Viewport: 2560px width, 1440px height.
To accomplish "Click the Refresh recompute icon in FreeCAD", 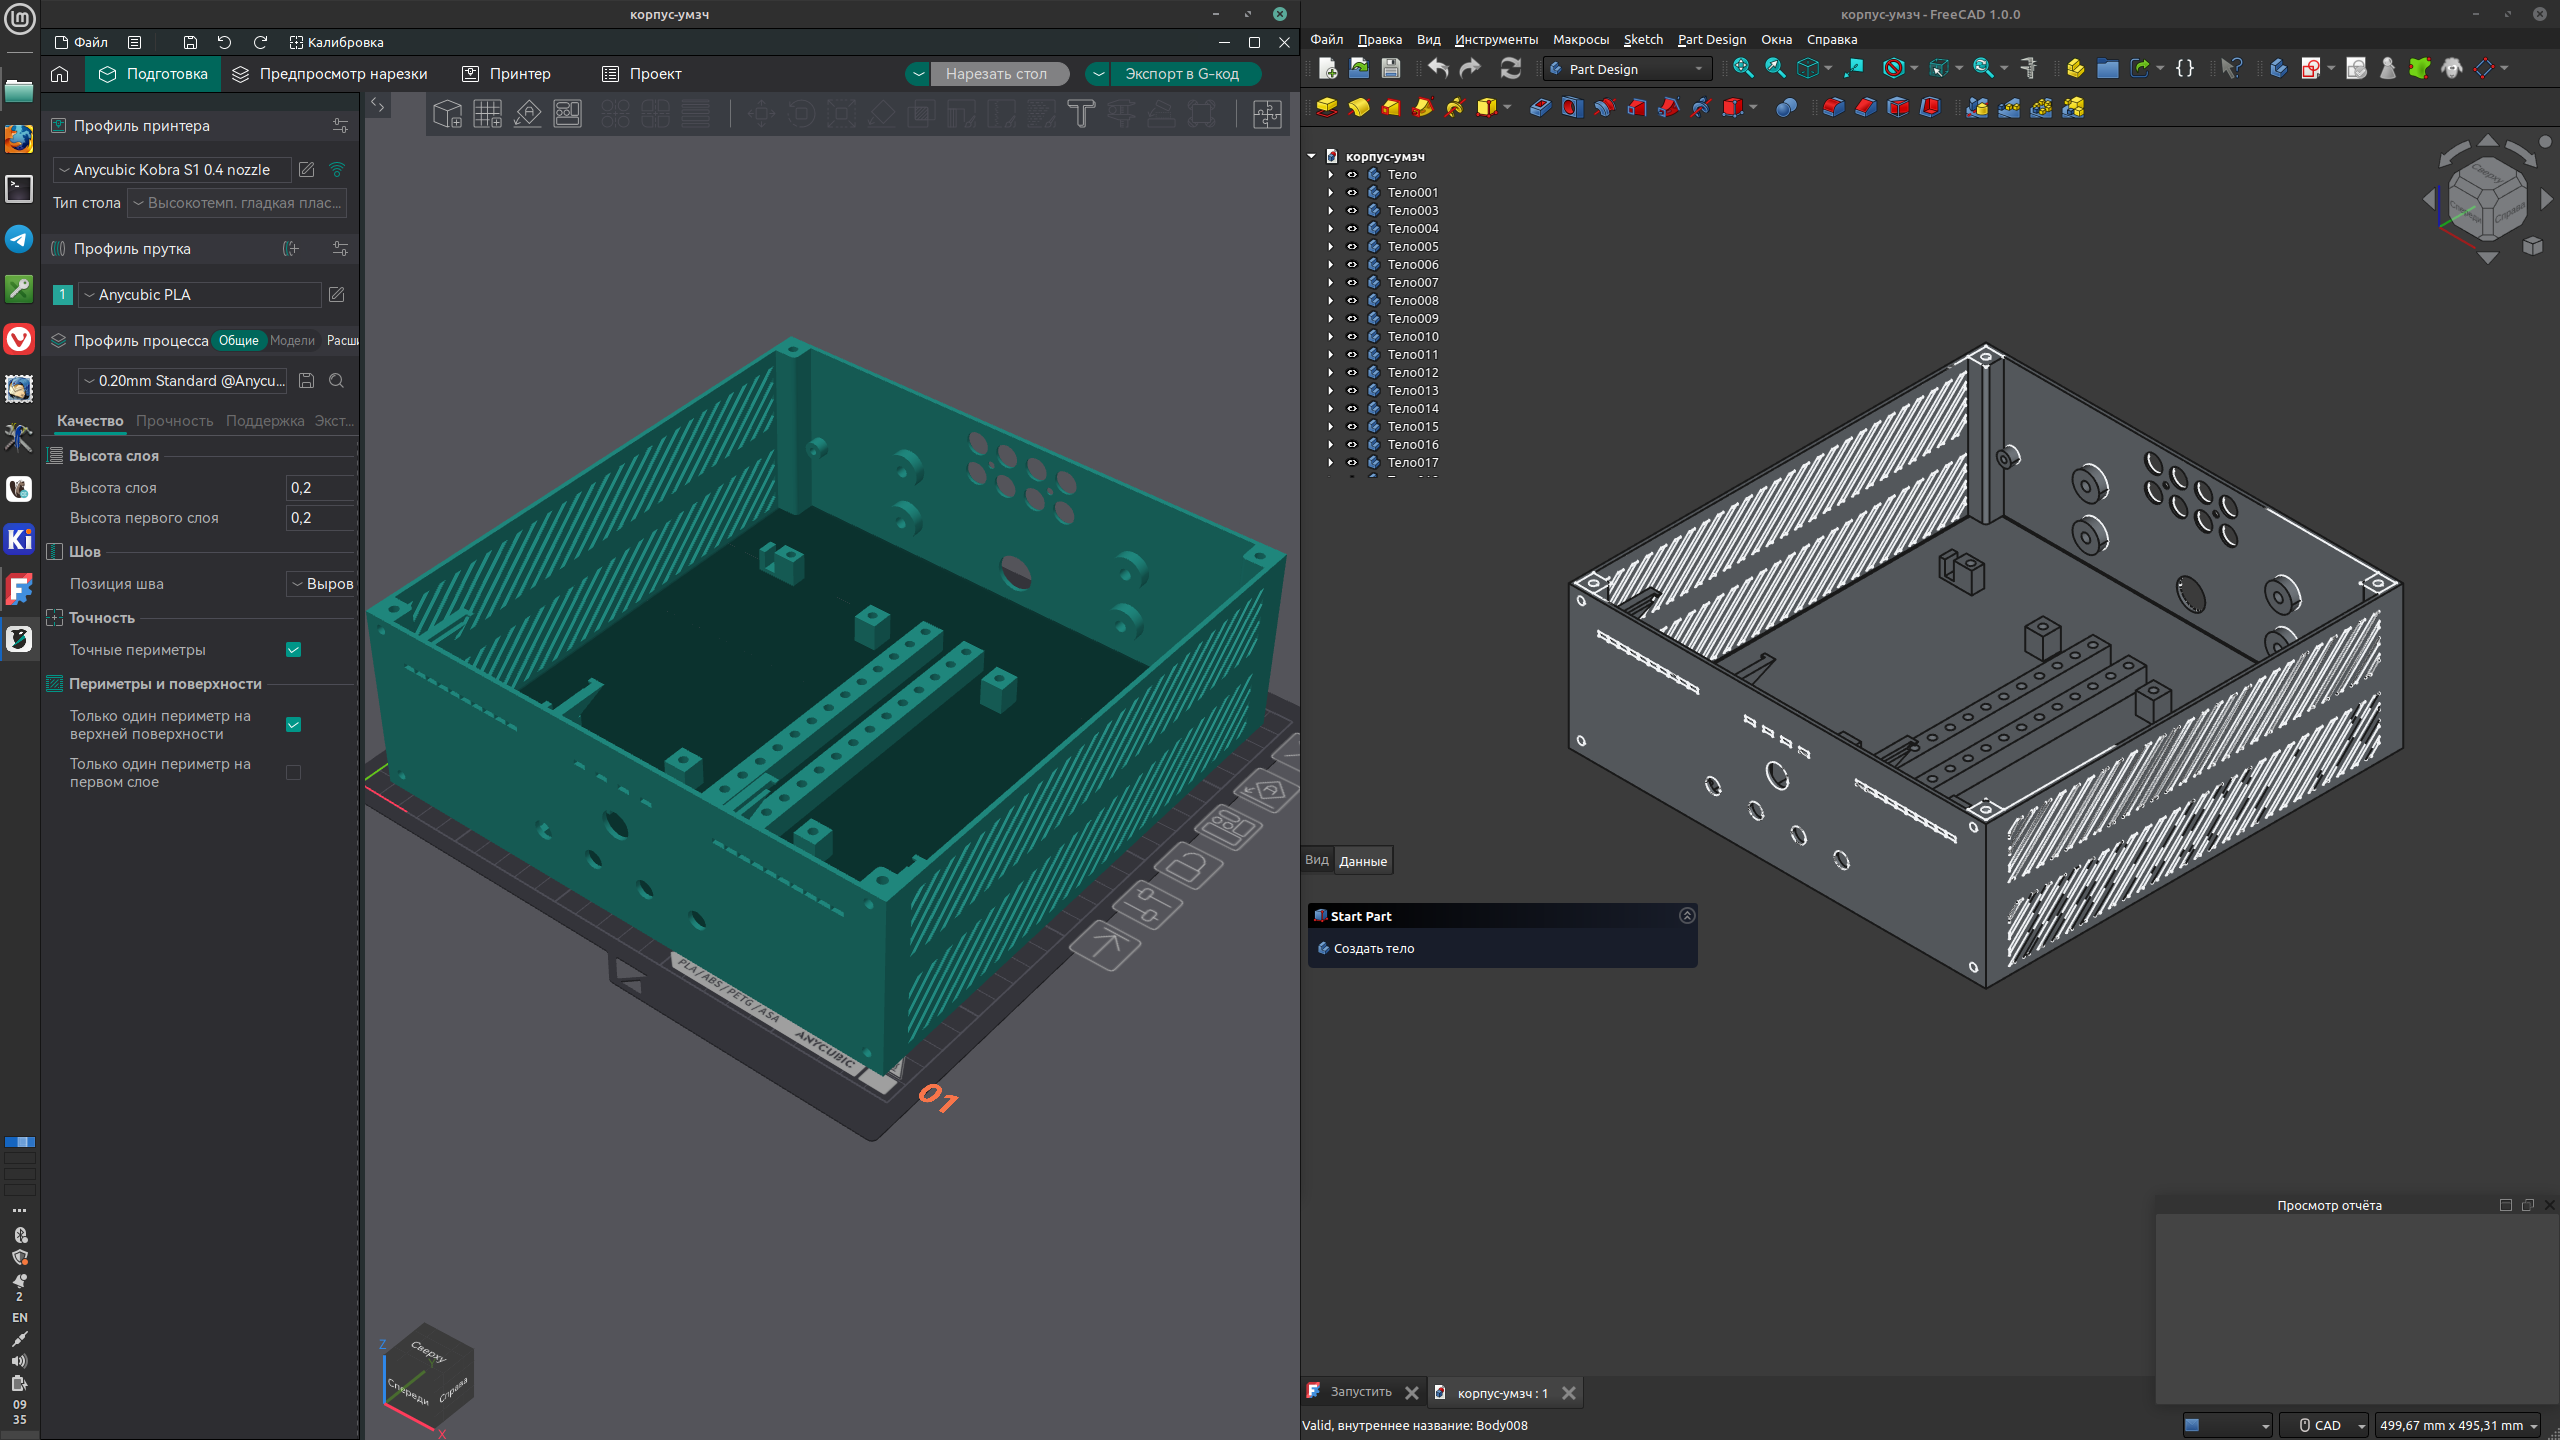I will click(1510, 68).
